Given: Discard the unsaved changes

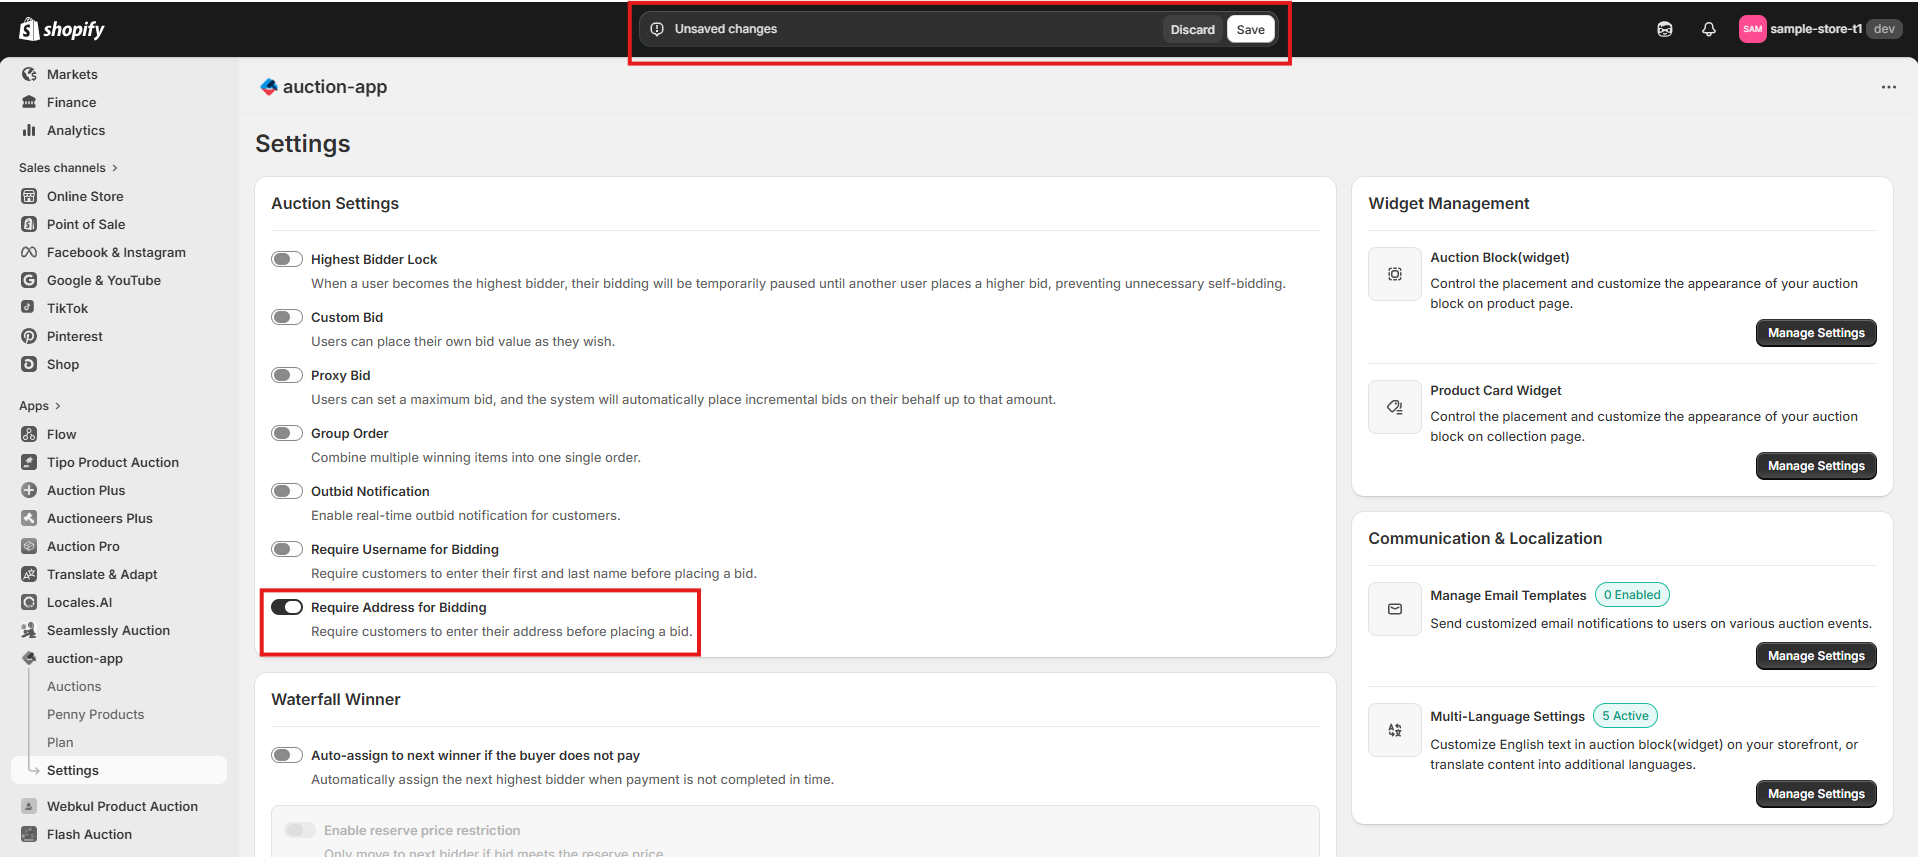Looking at the screenshot, I should point(1192,29).
